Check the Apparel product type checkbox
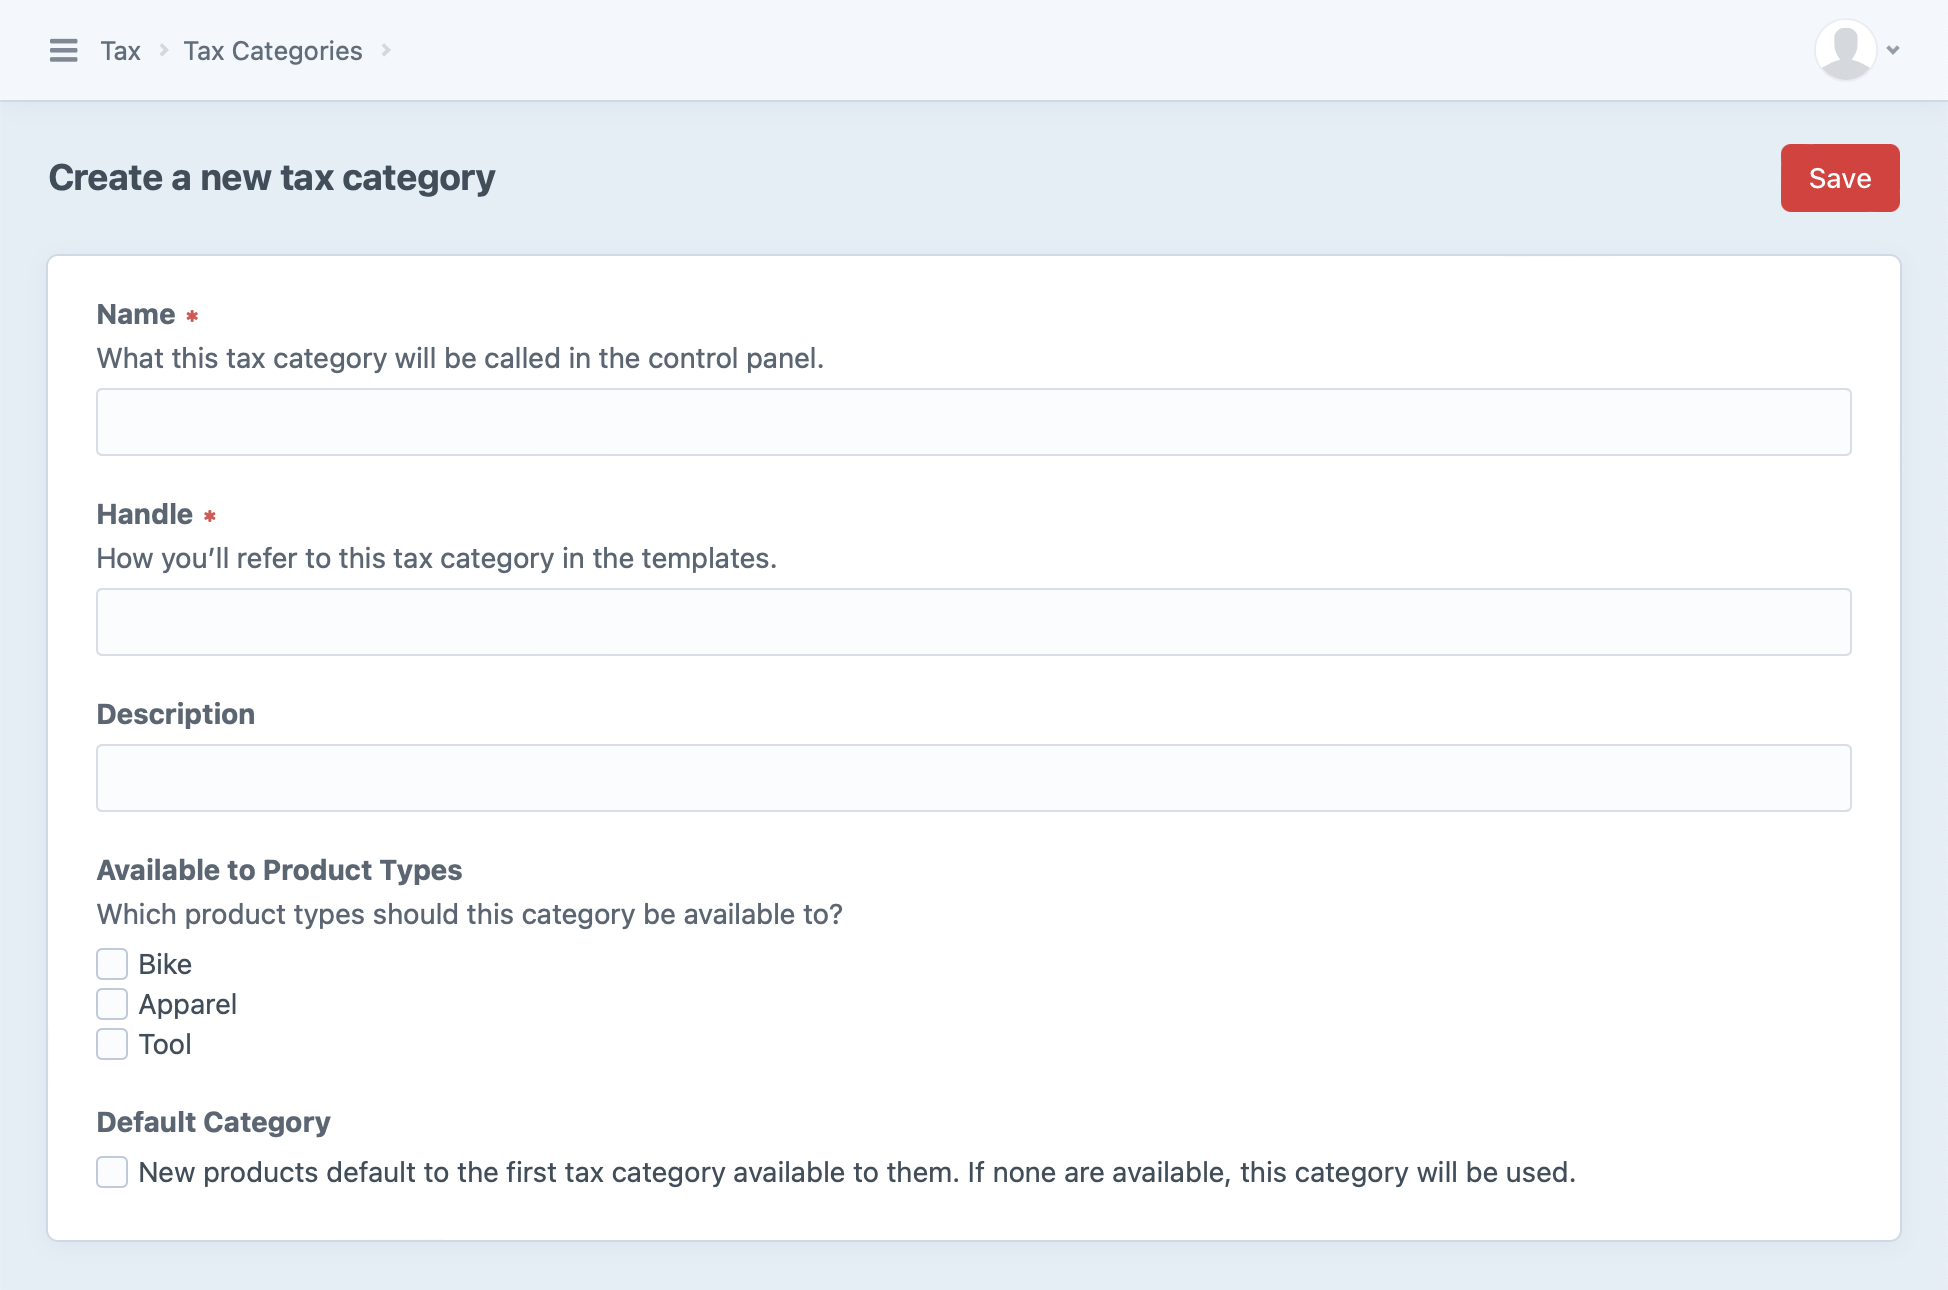This screenshot has width=1948, height=1290. pos(111,1003)
